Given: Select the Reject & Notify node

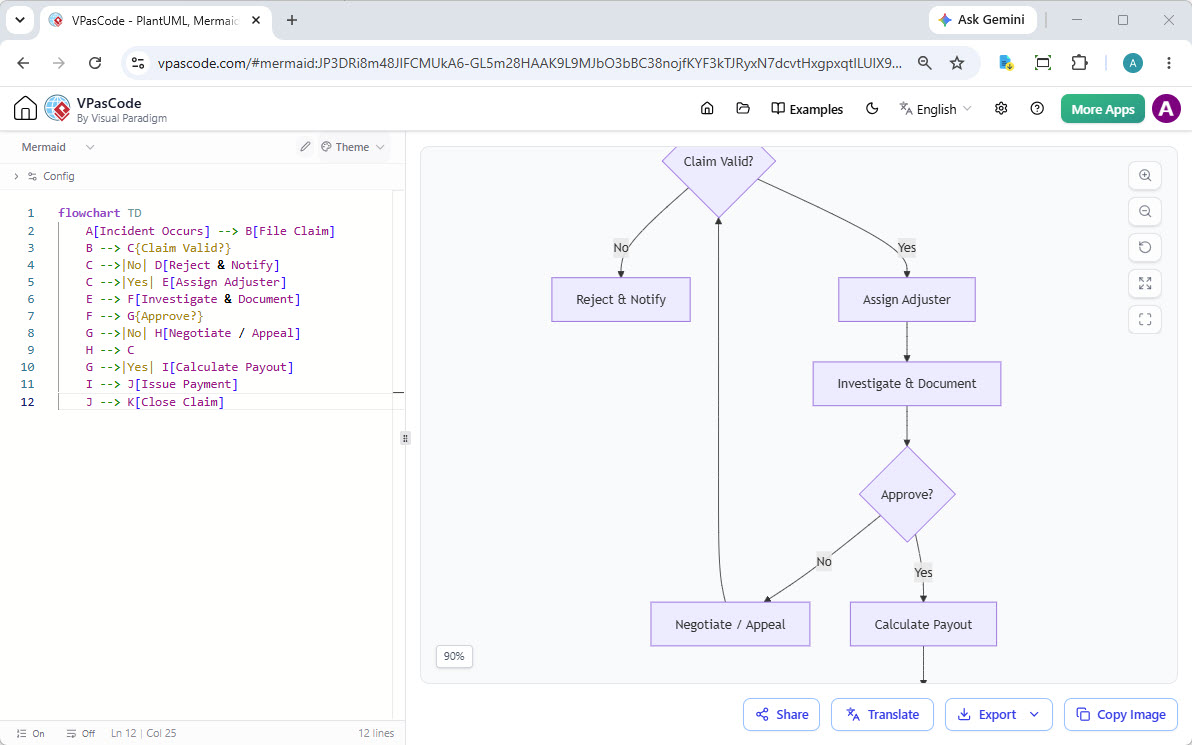Looking at the screenshot, I should tap(621, 300).
